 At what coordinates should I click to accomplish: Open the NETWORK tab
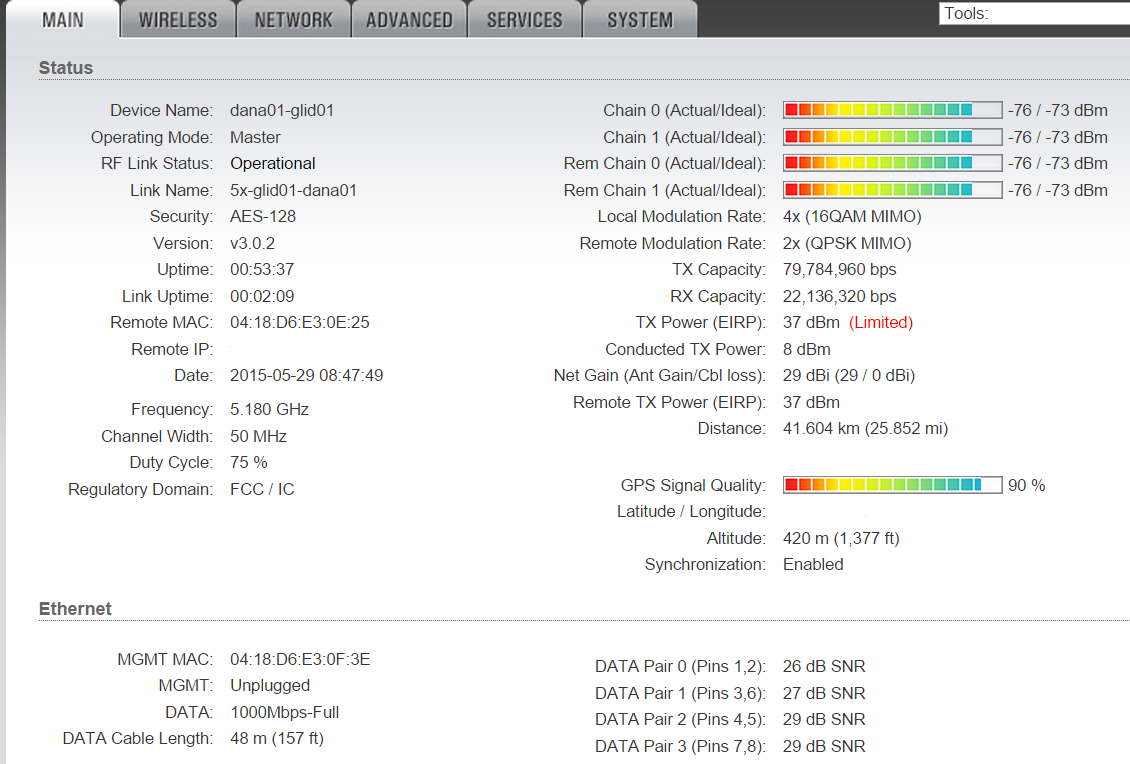click(293, 20)
